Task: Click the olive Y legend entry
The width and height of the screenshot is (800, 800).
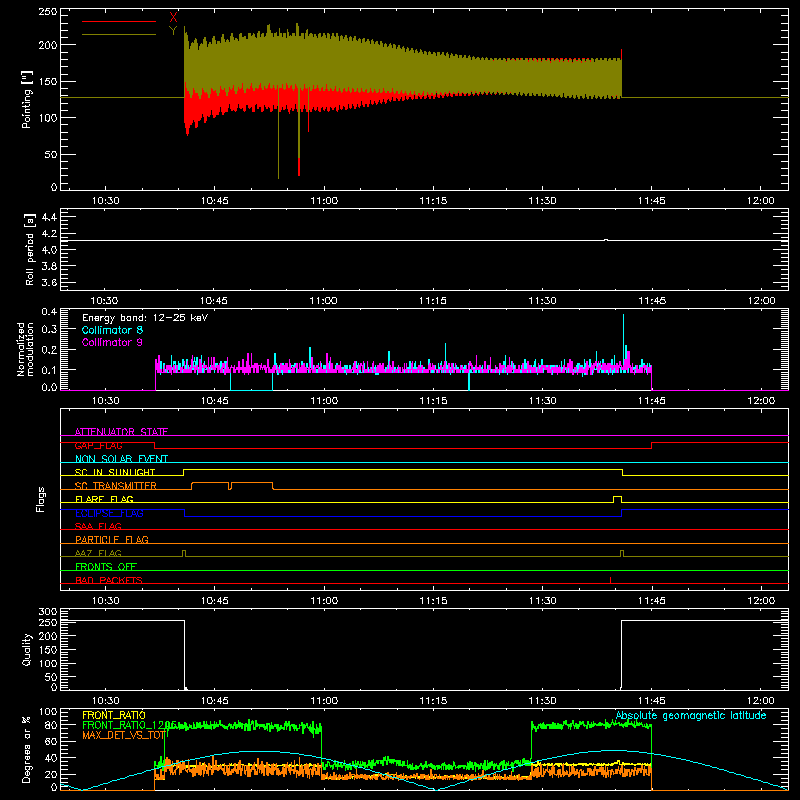Action: [173, 31]
